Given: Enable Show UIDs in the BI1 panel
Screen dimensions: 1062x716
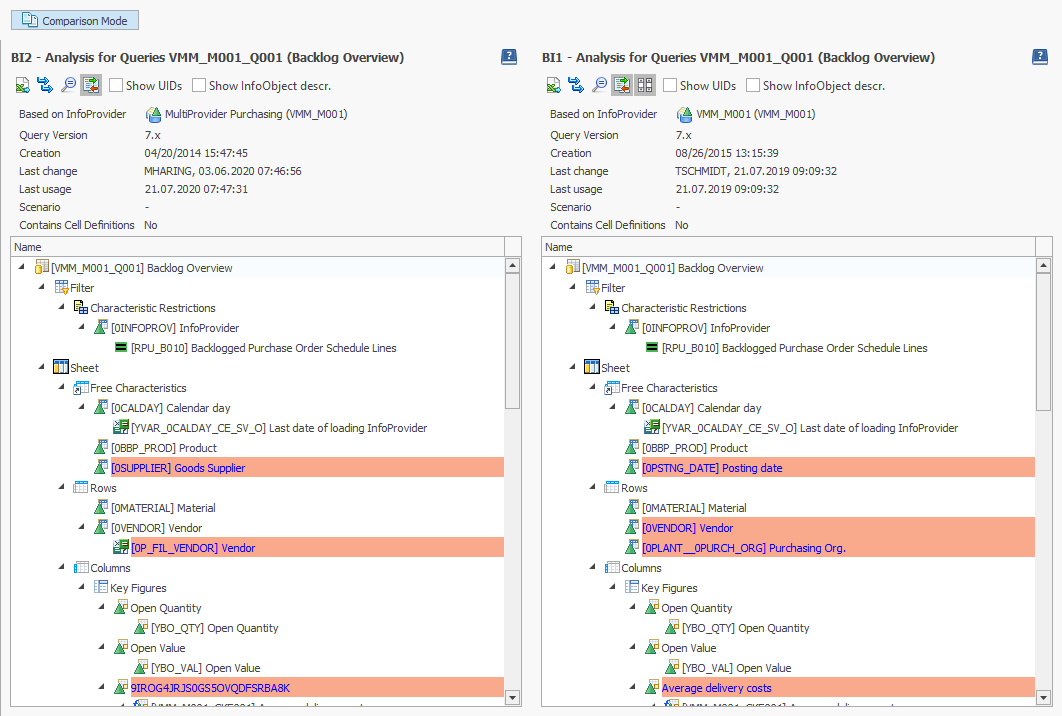Looking at the screenshot, I should click(x=671, y=85).
